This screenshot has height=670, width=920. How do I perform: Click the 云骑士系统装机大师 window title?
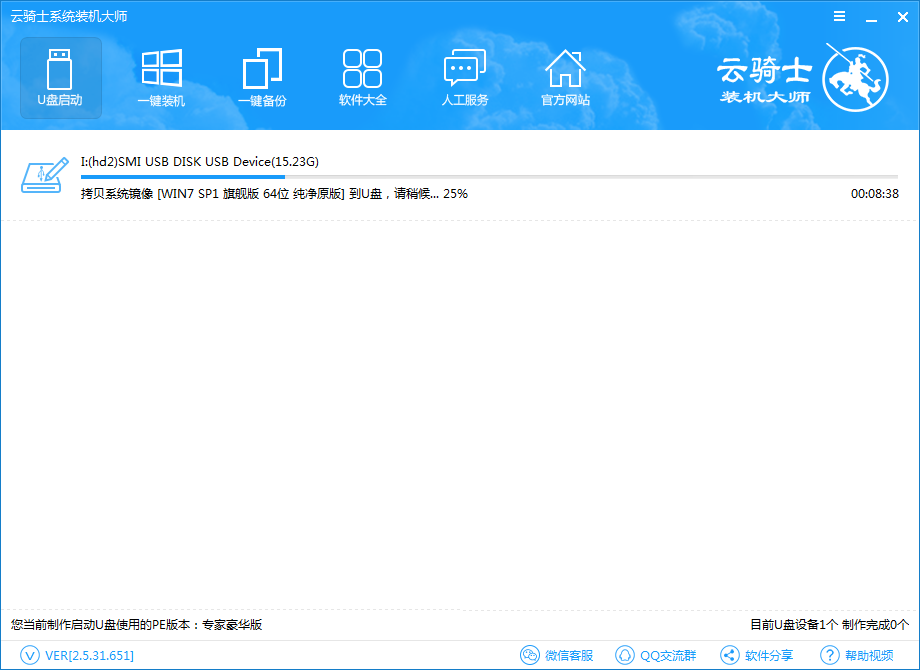click(69, 16)
